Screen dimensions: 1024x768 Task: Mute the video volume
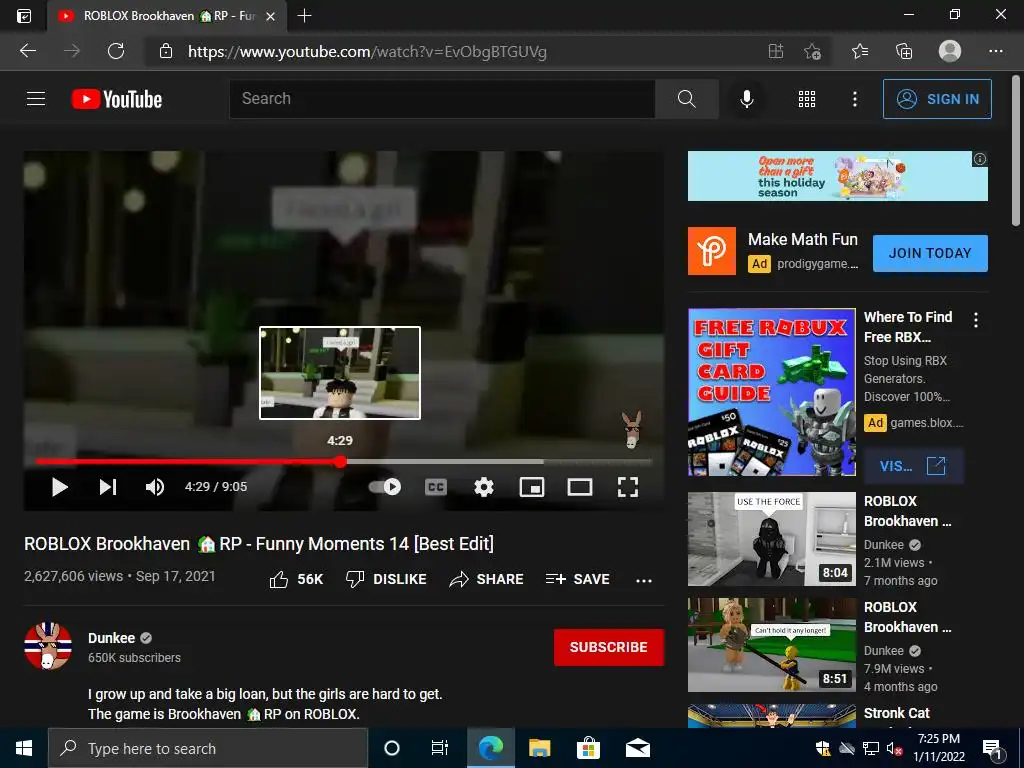(155, 487)
